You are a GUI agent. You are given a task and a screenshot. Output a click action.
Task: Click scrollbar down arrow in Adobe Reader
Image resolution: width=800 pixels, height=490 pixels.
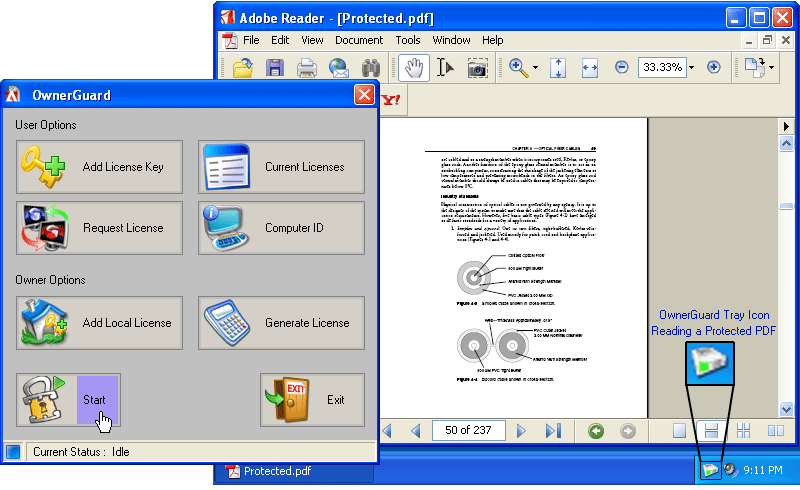click(786, 409)
